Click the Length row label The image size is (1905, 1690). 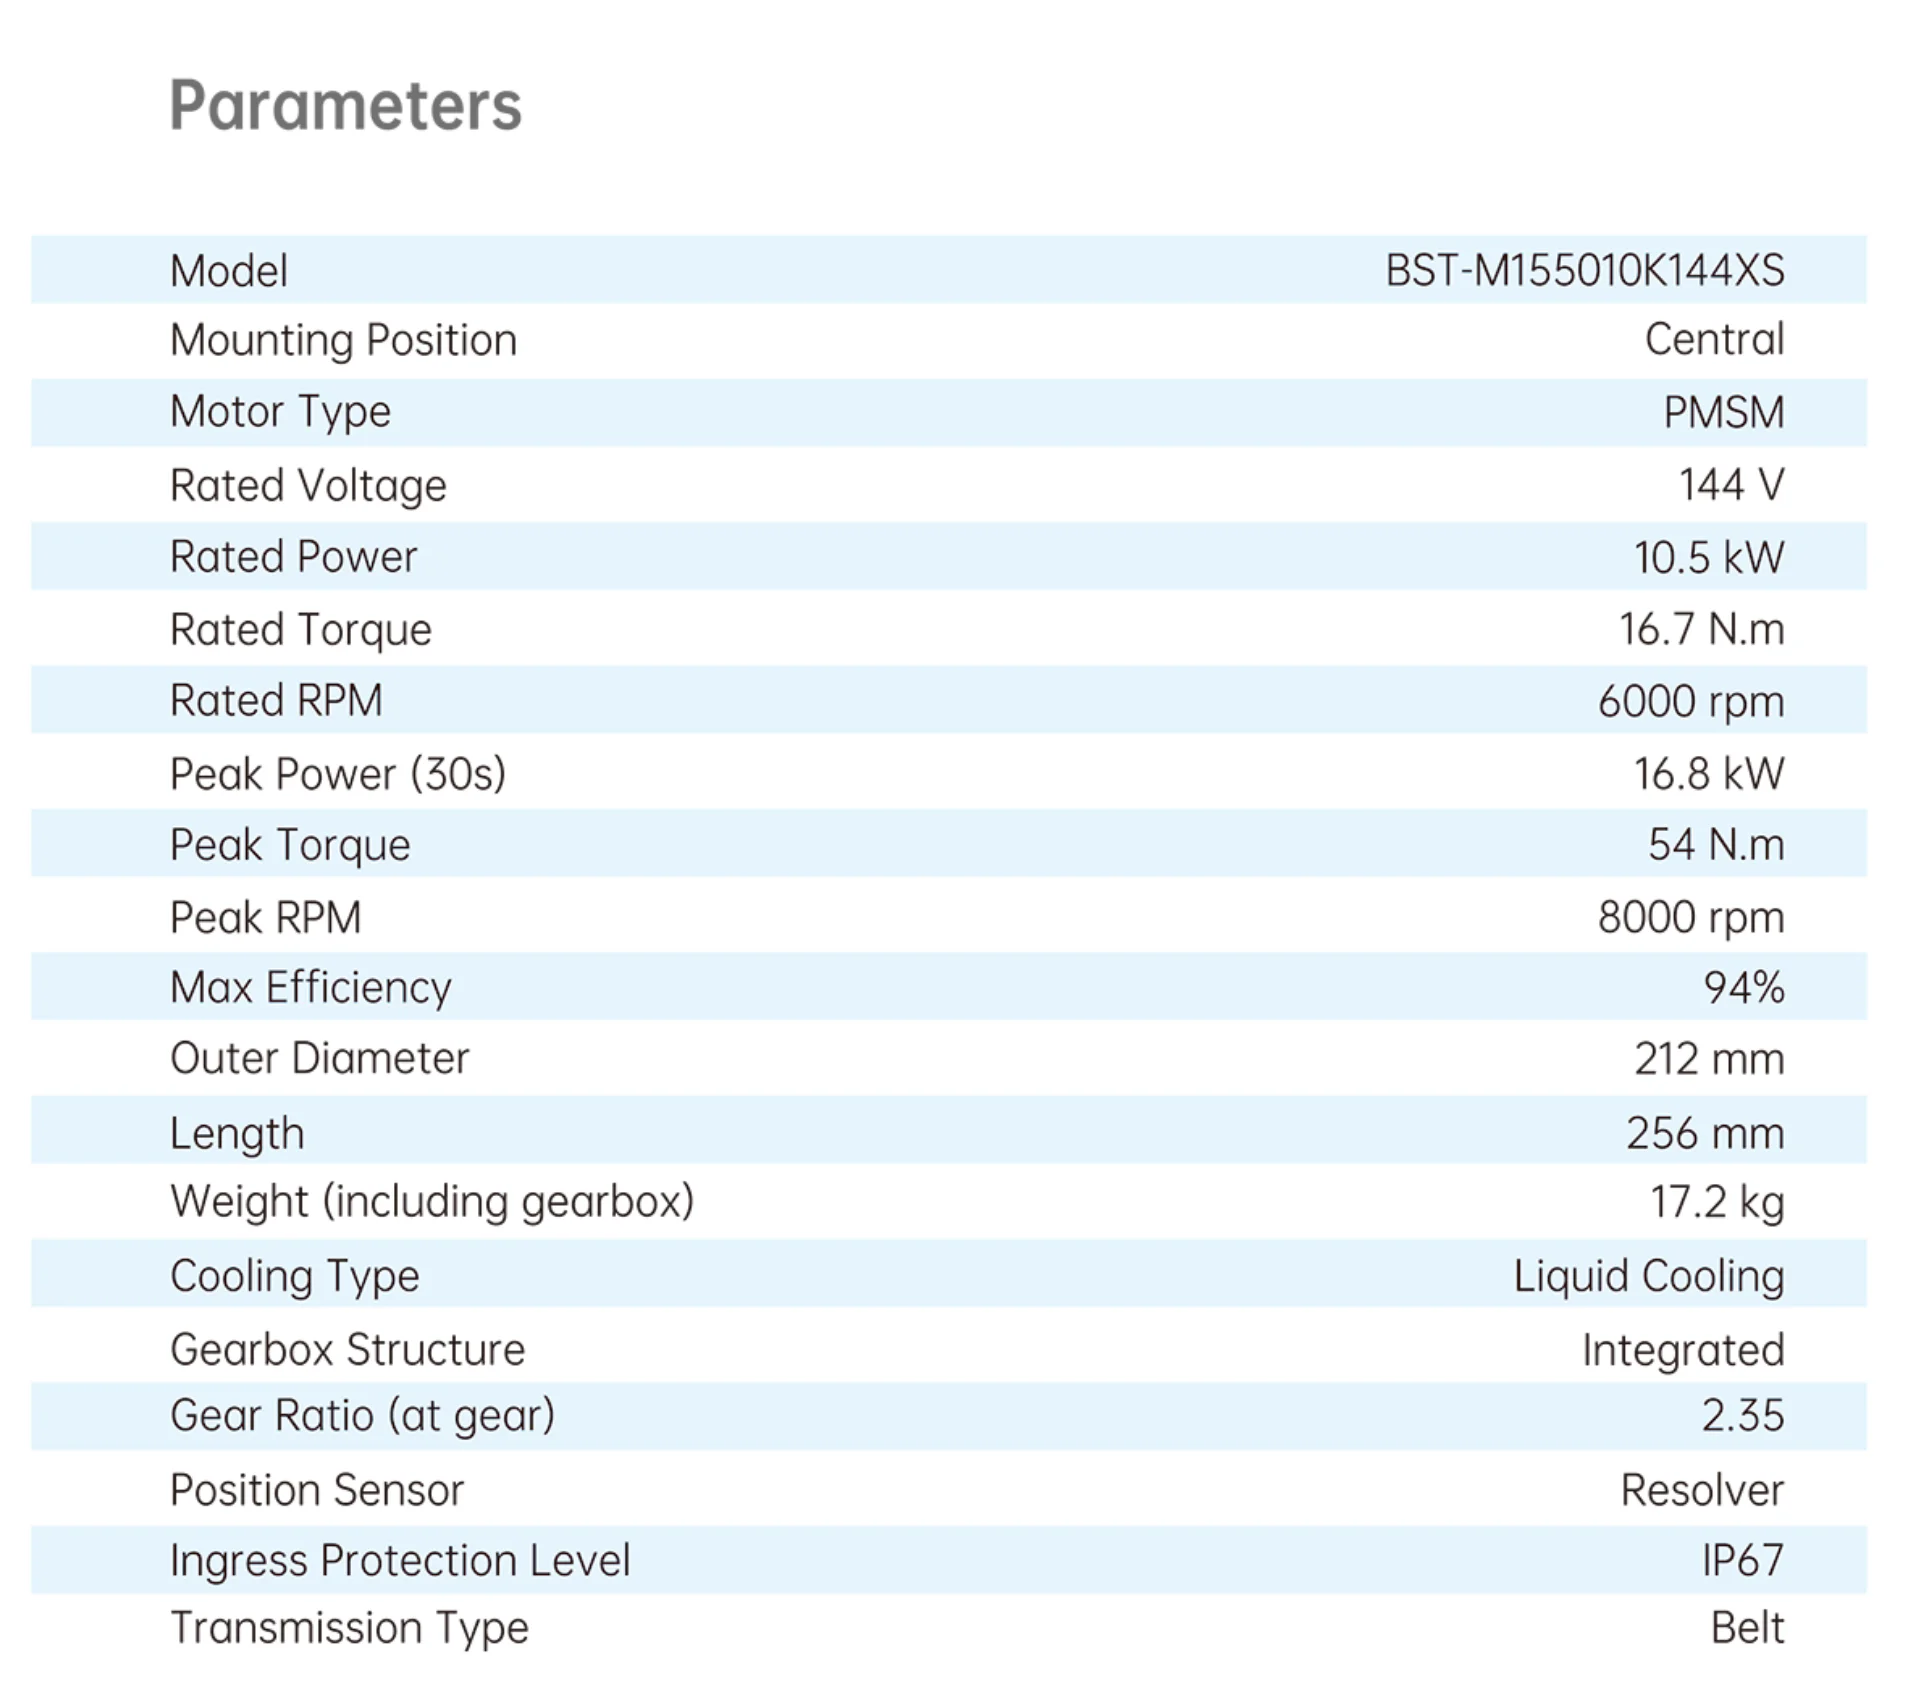pos(237,1133)
